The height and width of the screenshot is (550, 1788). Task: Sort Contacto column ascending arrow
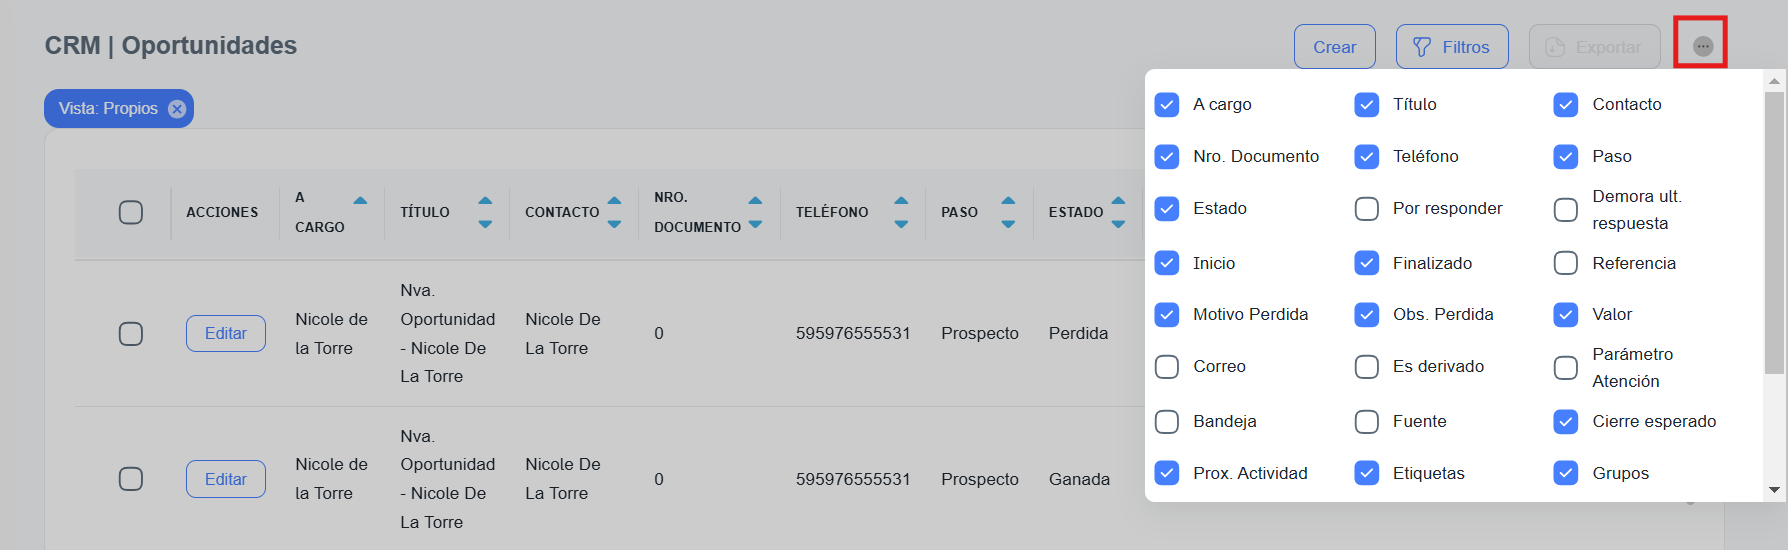pyautogui.click(x=614, y=201)
